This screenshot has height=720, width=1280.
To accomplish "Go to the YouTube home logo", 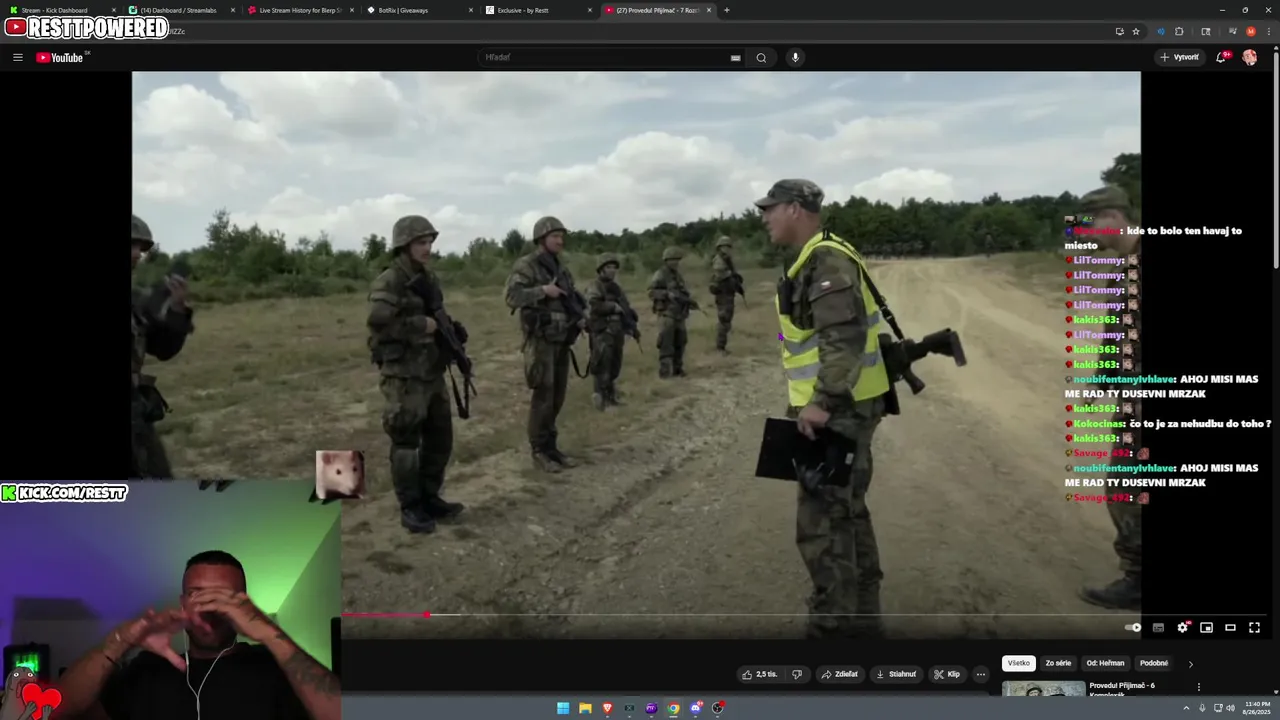I will pos(60,57).
